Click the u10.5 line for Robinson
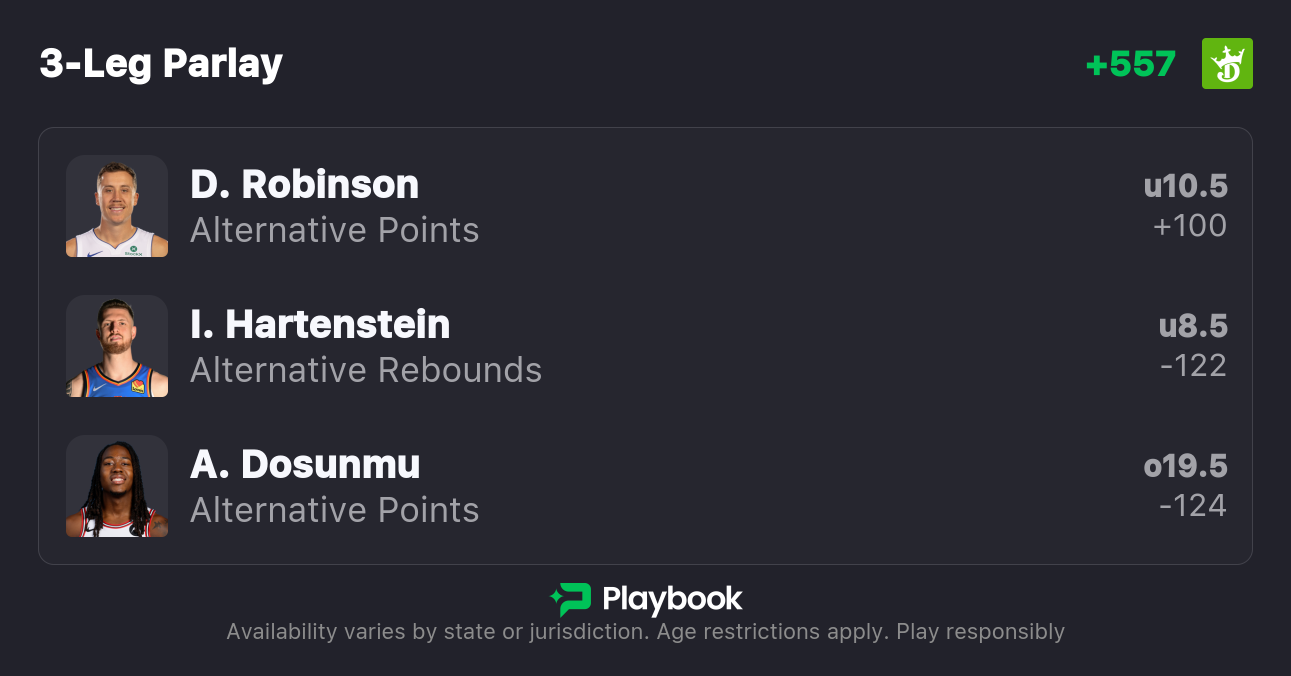This screenshot has height=676, width=1291. click(1185, 186)
